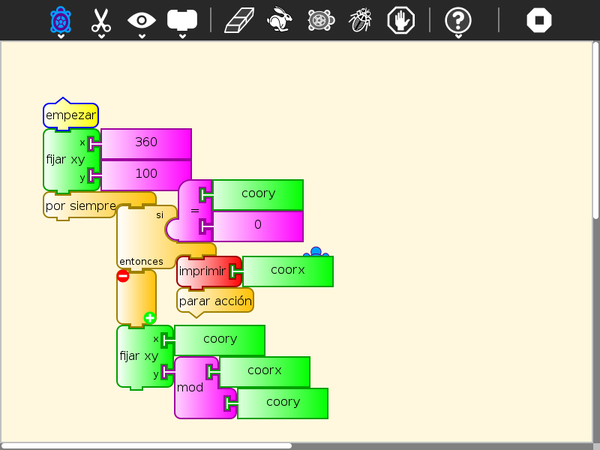
Task: Toggle block visibility with hand icon
Action: click(401, 20)
